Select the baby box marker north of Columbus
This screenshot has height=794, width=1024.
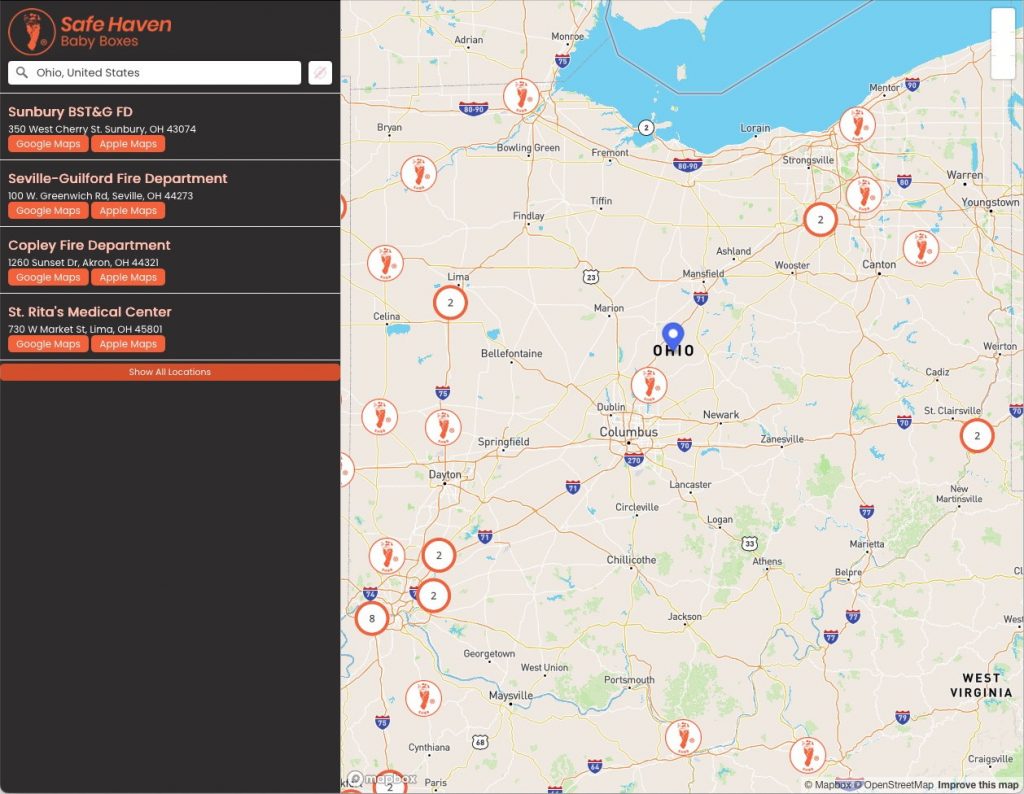coord(648,384)
